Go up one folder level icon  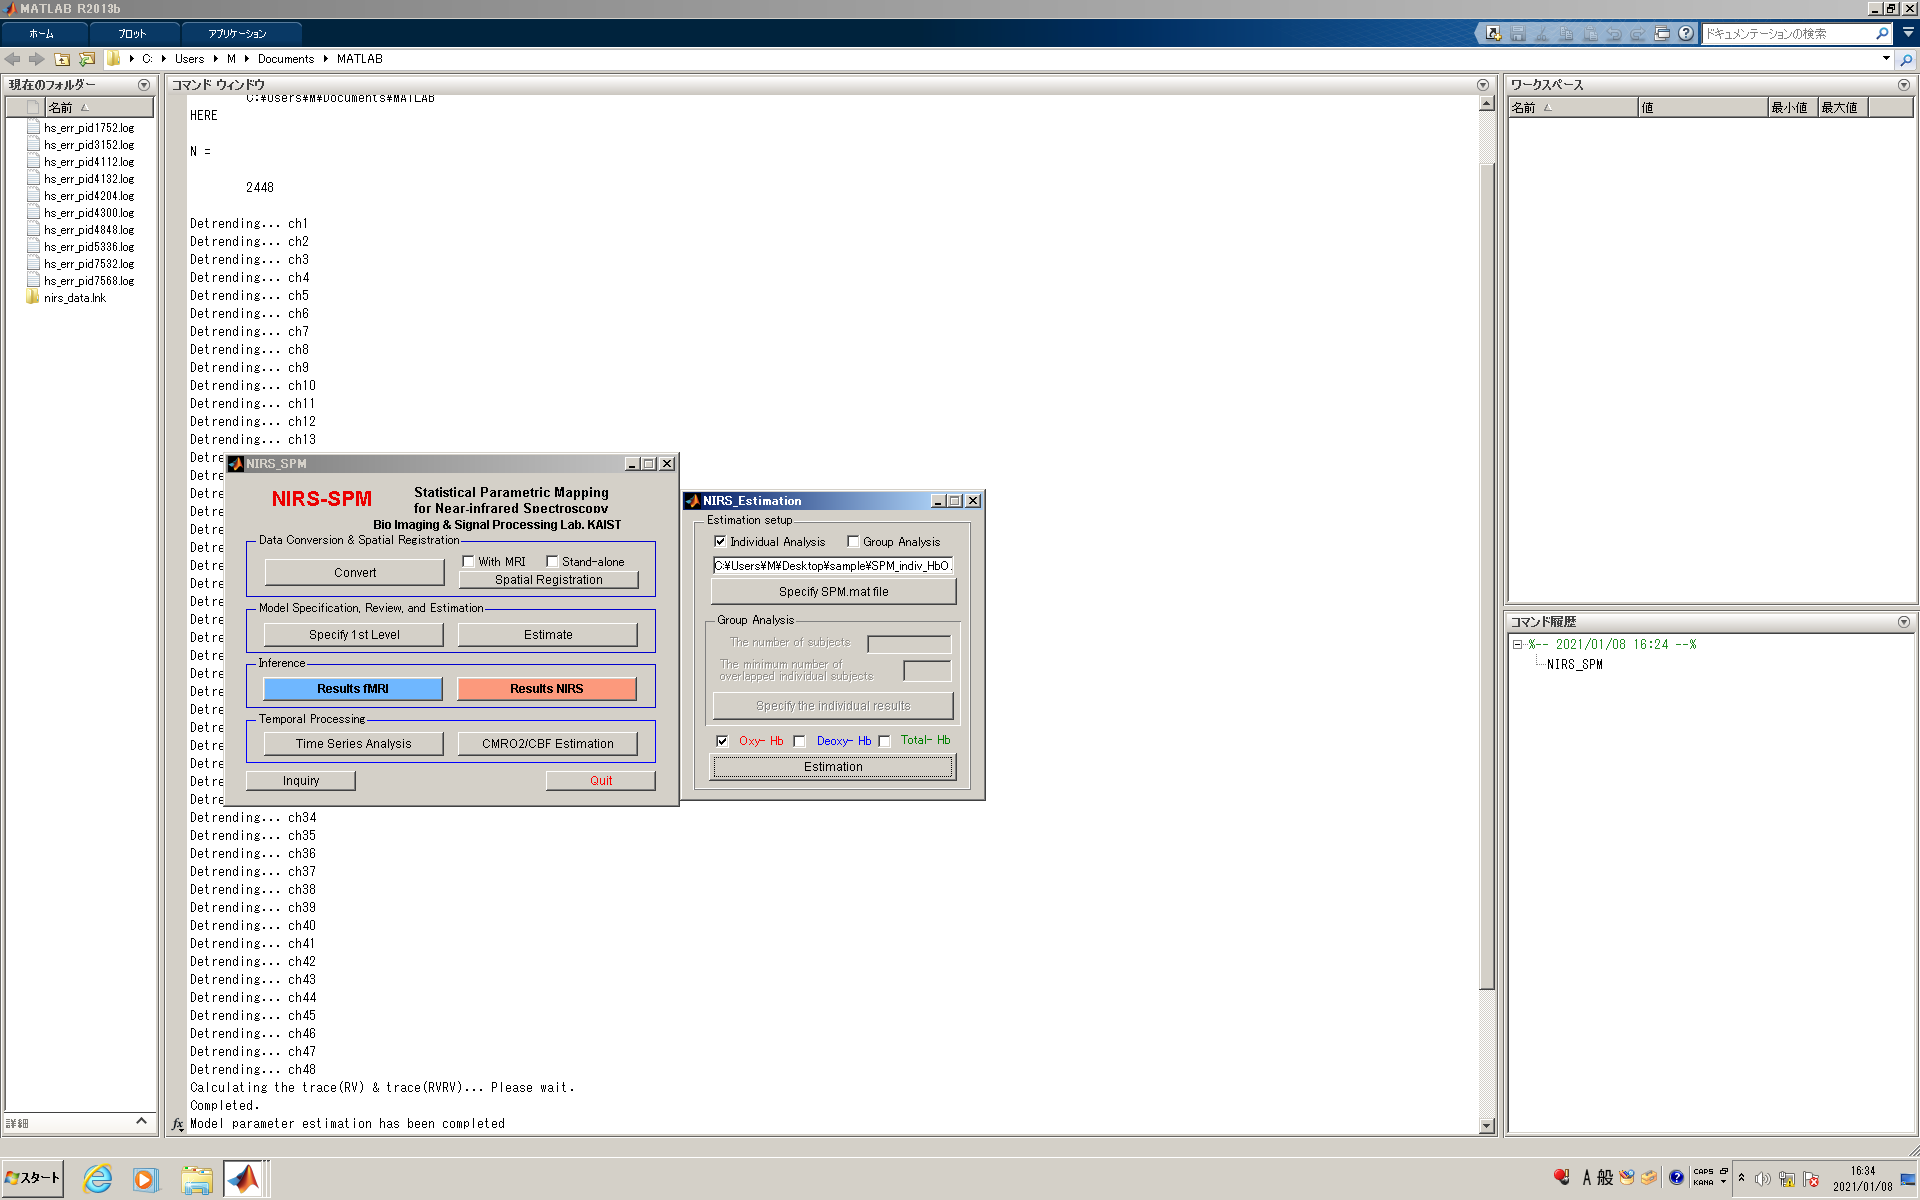[62, 59]
